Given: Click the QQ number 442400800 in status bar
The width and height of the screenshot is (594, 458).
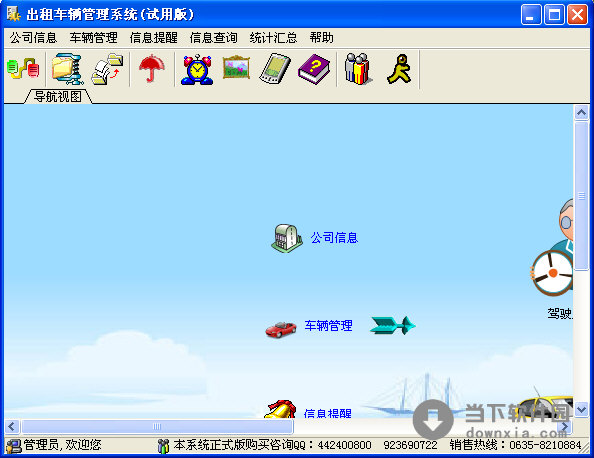Looking at the screenshot, I should (x=344, y=445).
